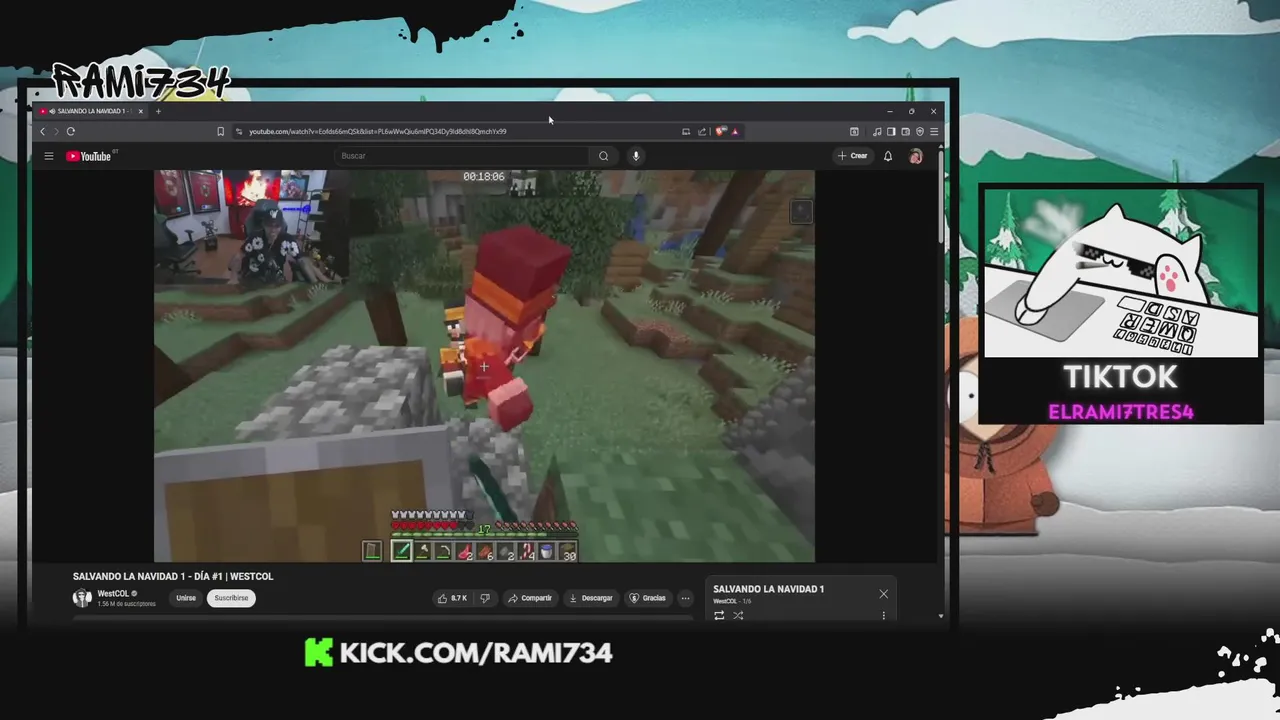The width and height of the screenshot is (1280, 720).
Task: Open the browser sidebar panel icon
Action: click(x=891, y=131)
